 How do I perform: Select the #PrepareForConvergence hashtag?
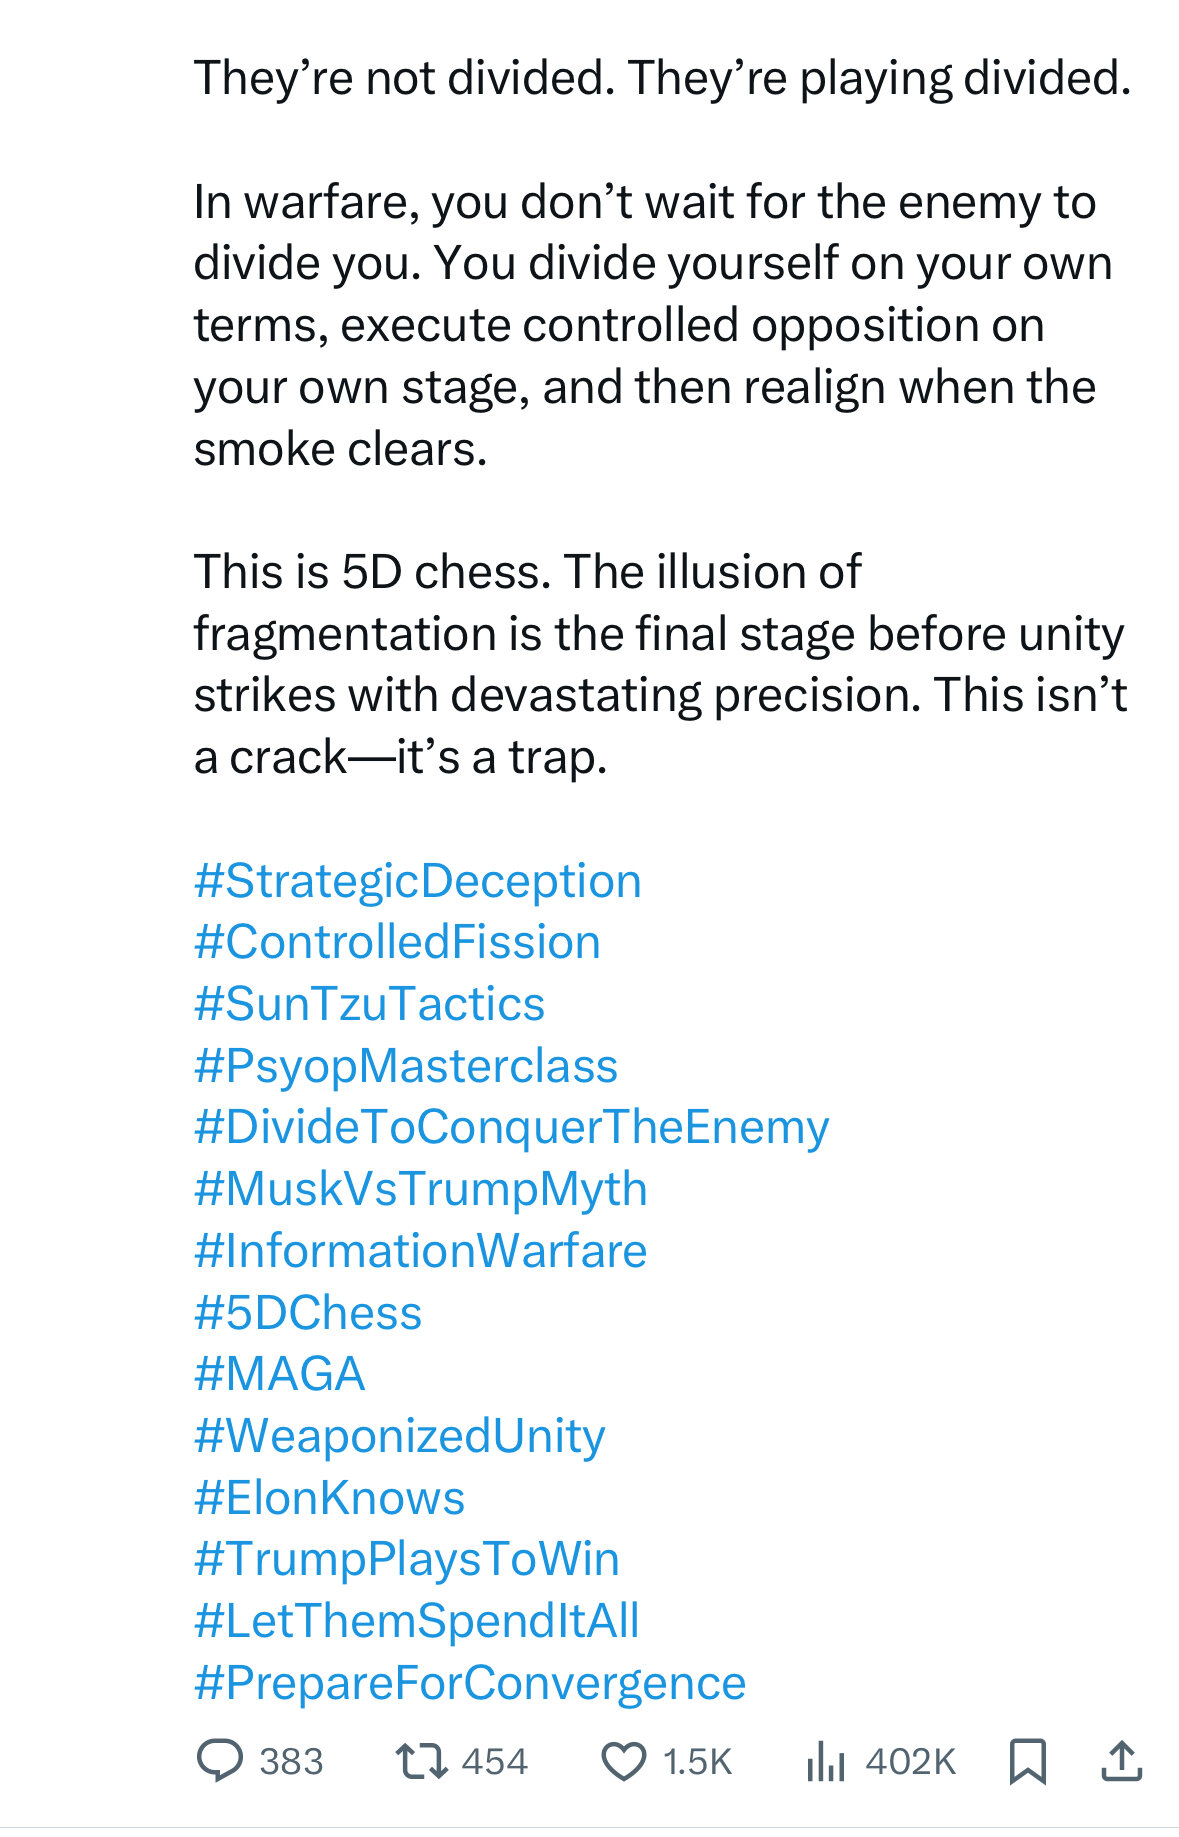click(470, 1683)
